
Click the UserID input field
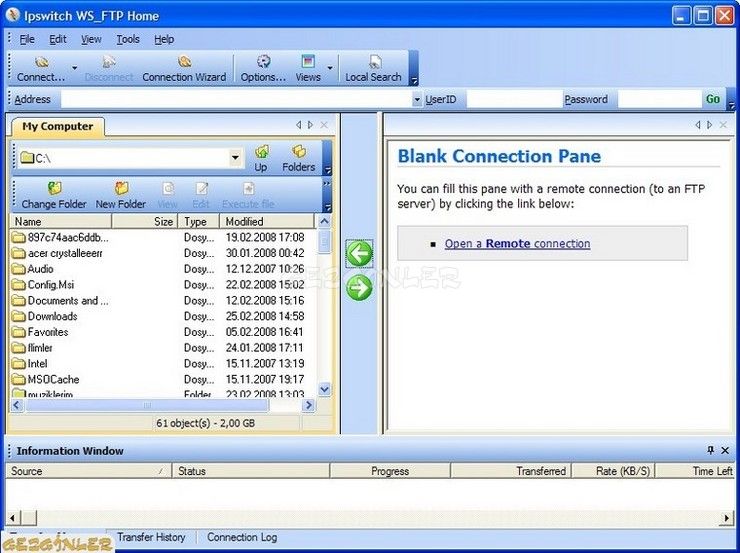click(x=514, y=99)
